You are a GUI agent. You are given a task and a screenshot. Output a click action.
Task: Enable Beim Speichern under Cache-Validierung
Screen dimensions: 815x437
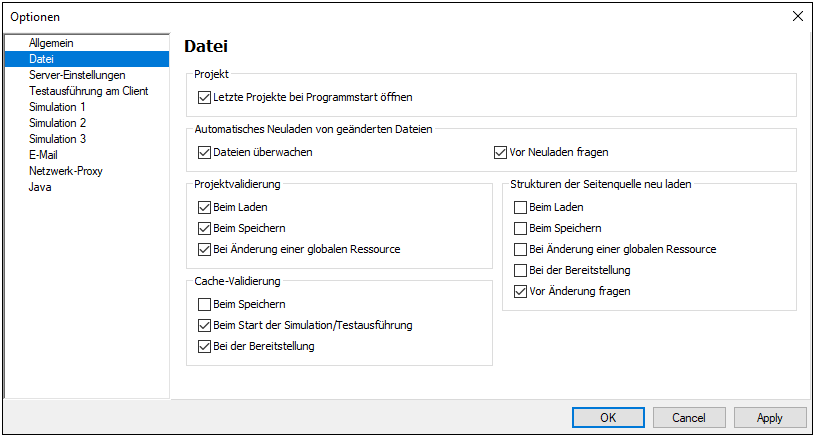[205, 304]
